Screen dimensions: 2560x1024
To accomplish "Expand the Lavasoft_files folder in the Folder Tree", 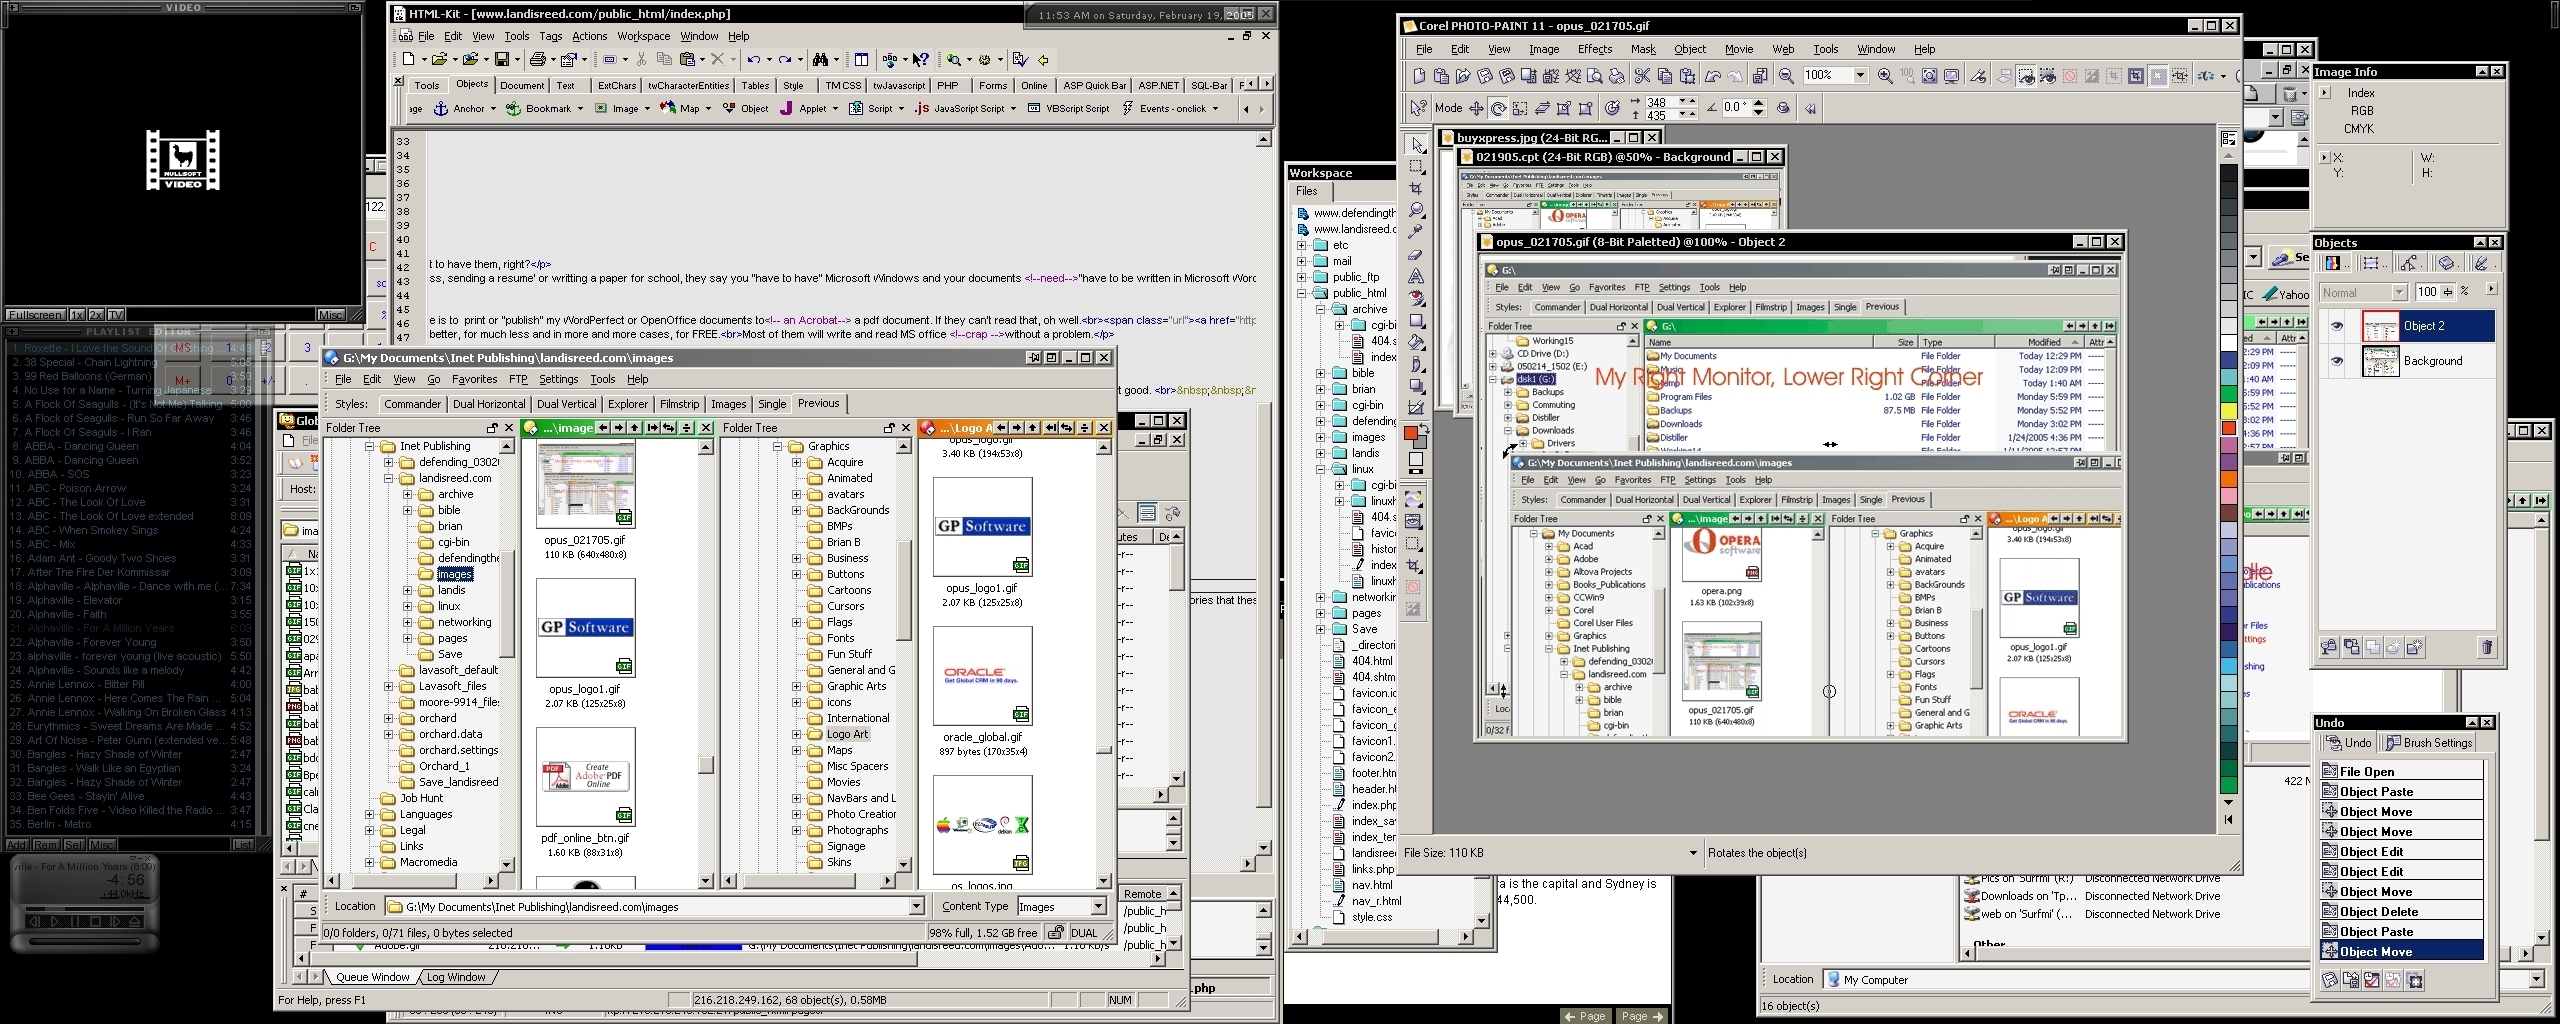I will tap(388, 686).
